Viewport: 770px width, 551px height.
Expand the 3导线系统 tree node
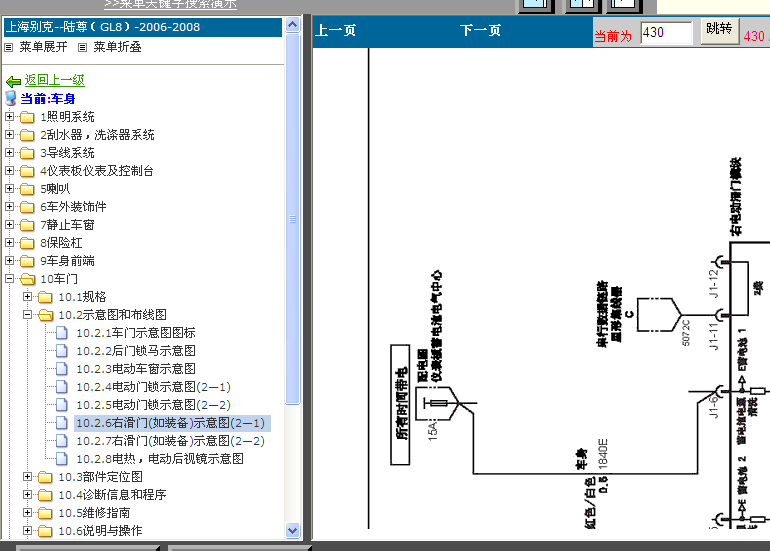[9, 153]
